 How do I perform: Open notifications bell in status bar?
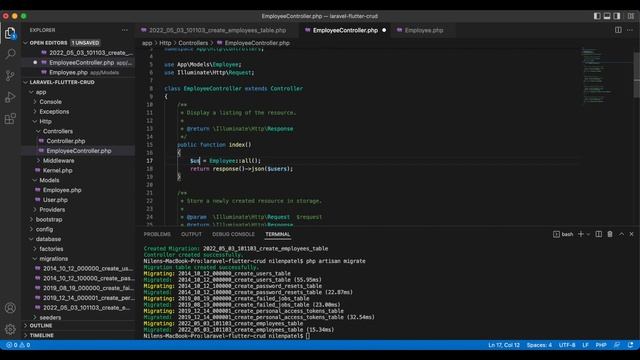[x=630, y=345]
